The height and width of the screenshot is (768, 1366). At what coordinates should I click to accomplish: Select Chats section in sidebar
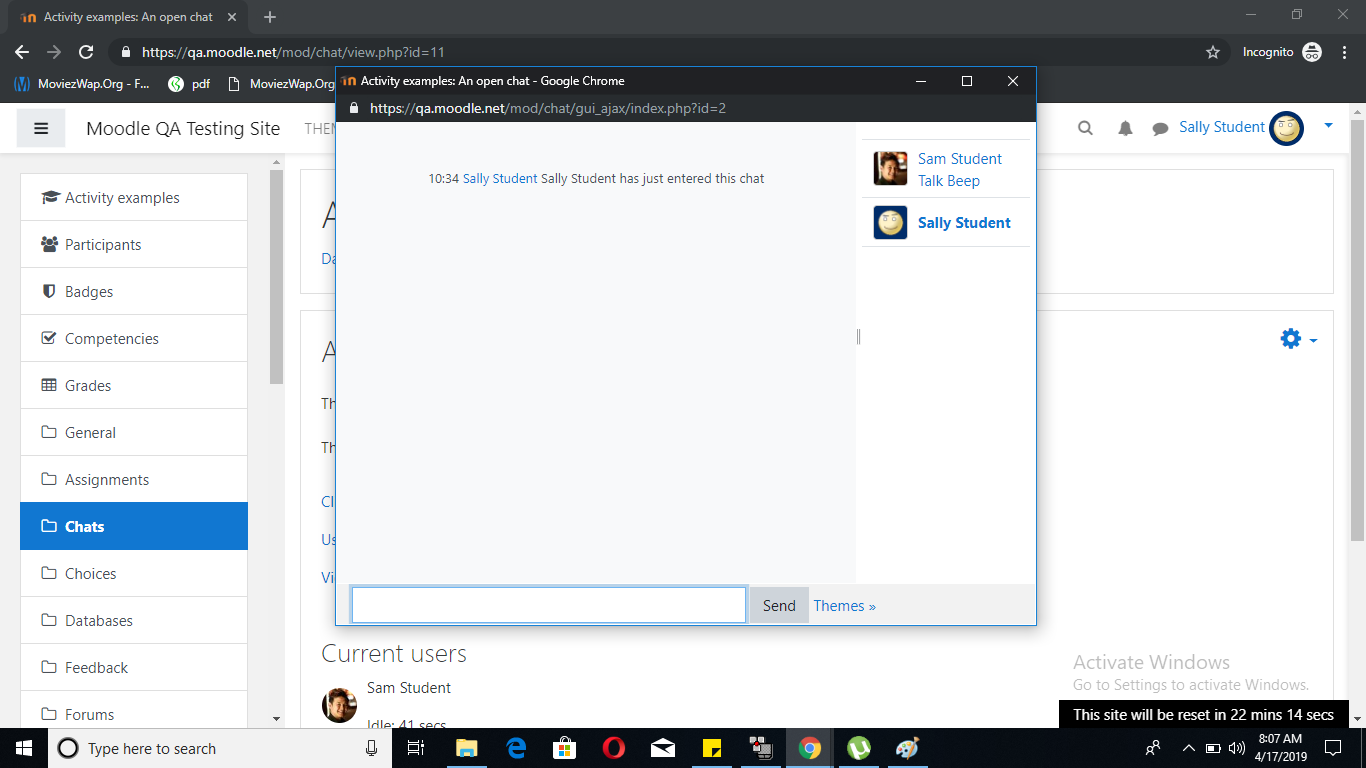134,526
